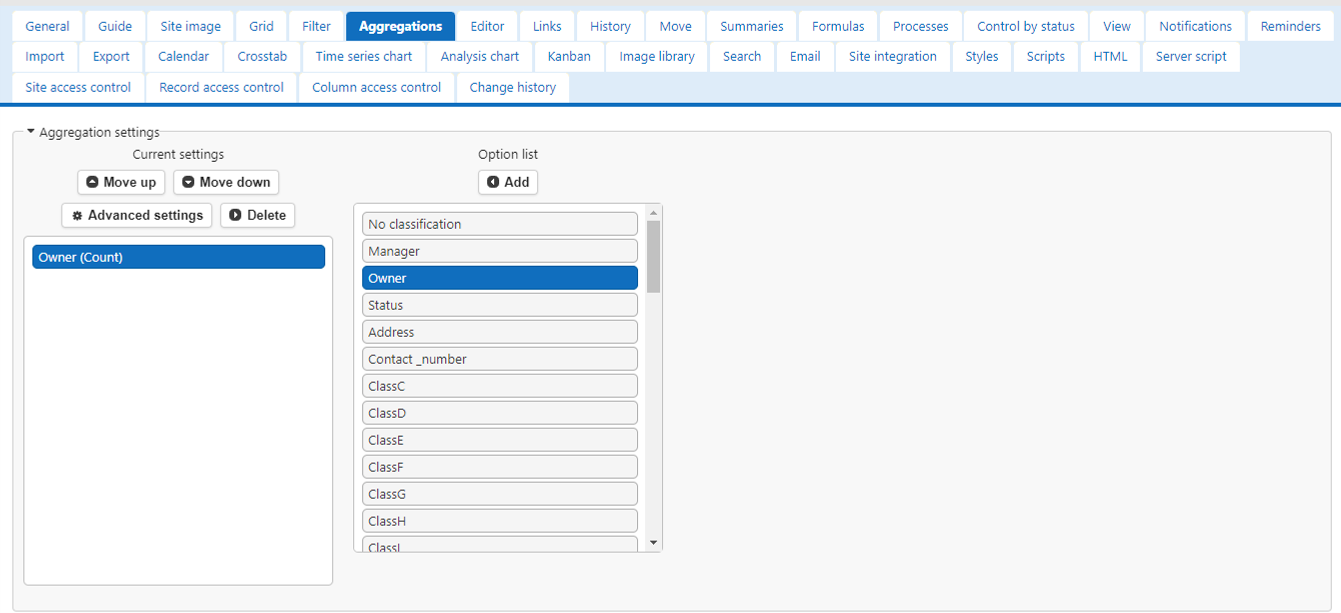The width and height of the screenshot is (1341, 613).
Task: Open the Guide tab
Action: [115, 26]
